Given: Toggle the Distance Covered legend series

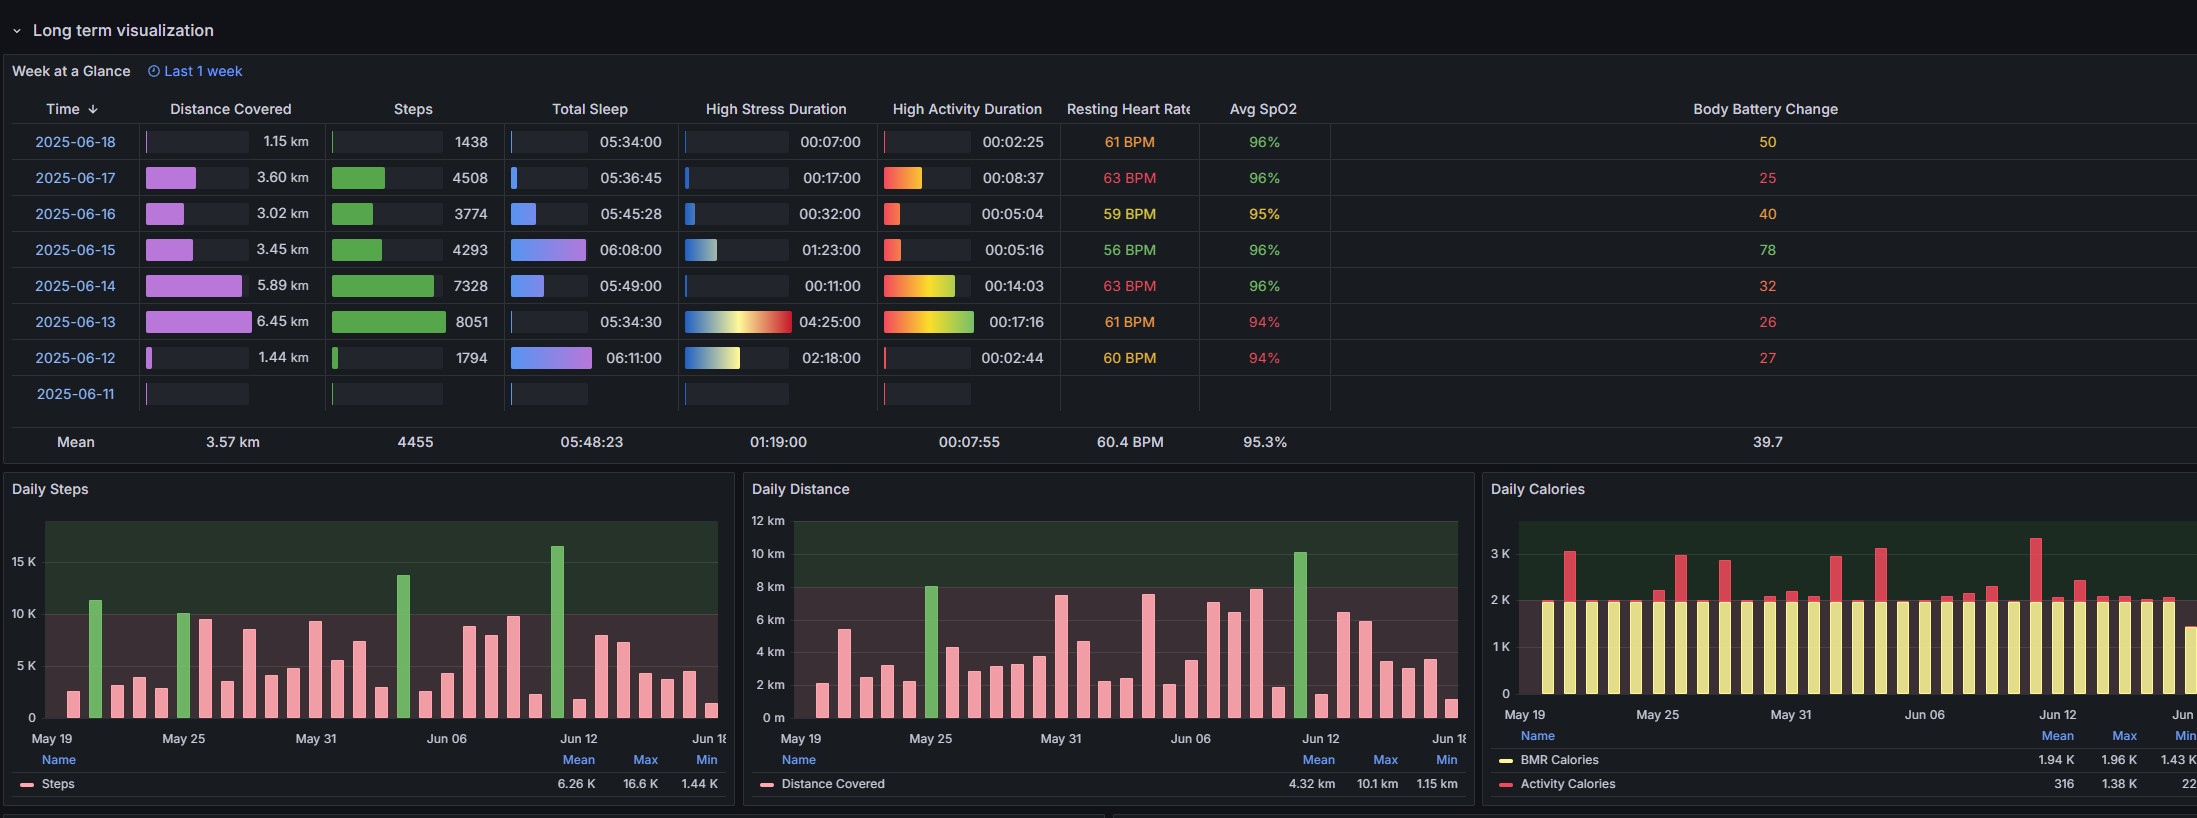Looking at the screenshot, I should [833, 784].
